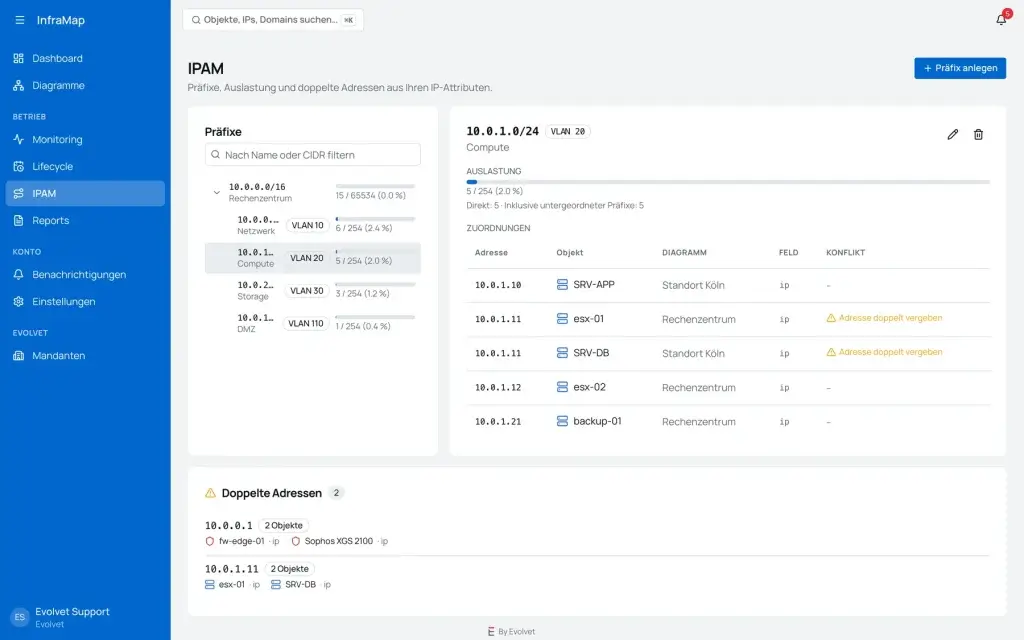The image size is (1024, 640).
Task: Click the KONFLIKT column header
Action: (845, 253)
